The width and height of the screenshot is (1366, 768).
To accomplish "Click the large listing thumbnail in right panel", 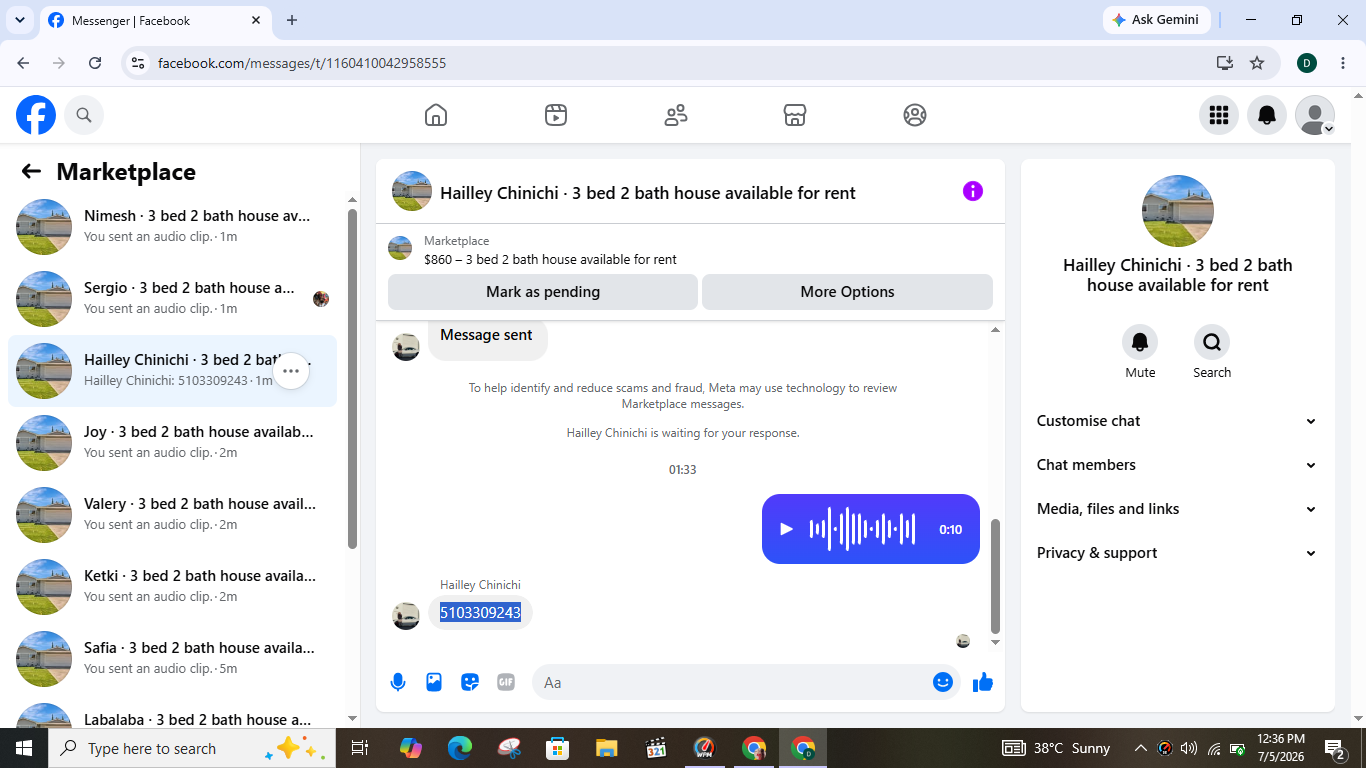I will (1178, 211).
